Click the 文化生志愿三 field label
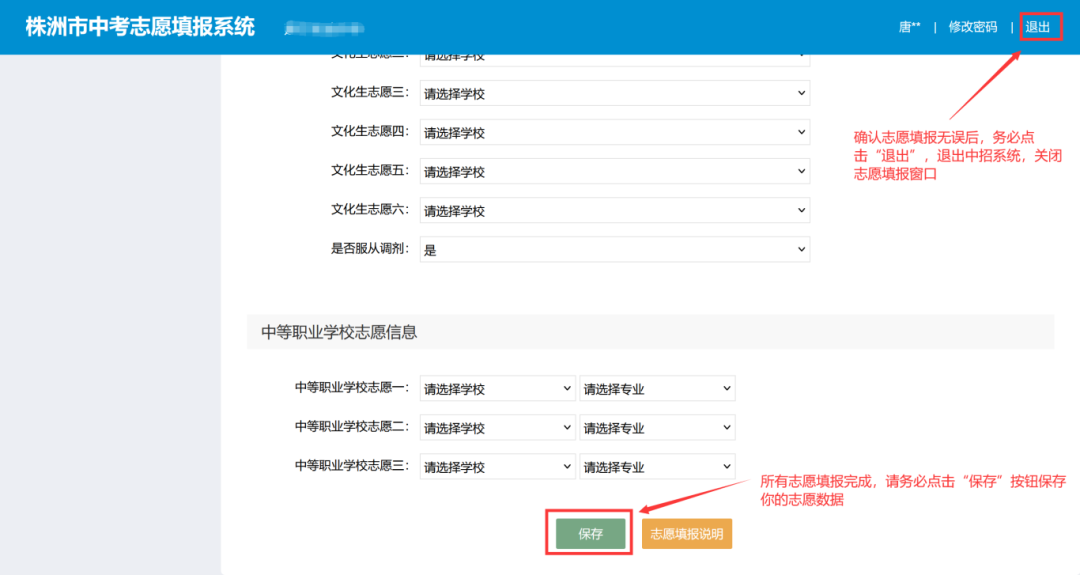The width and height of the screenshot is (1080, 575). pyautogui.click(x=370, y=92)
